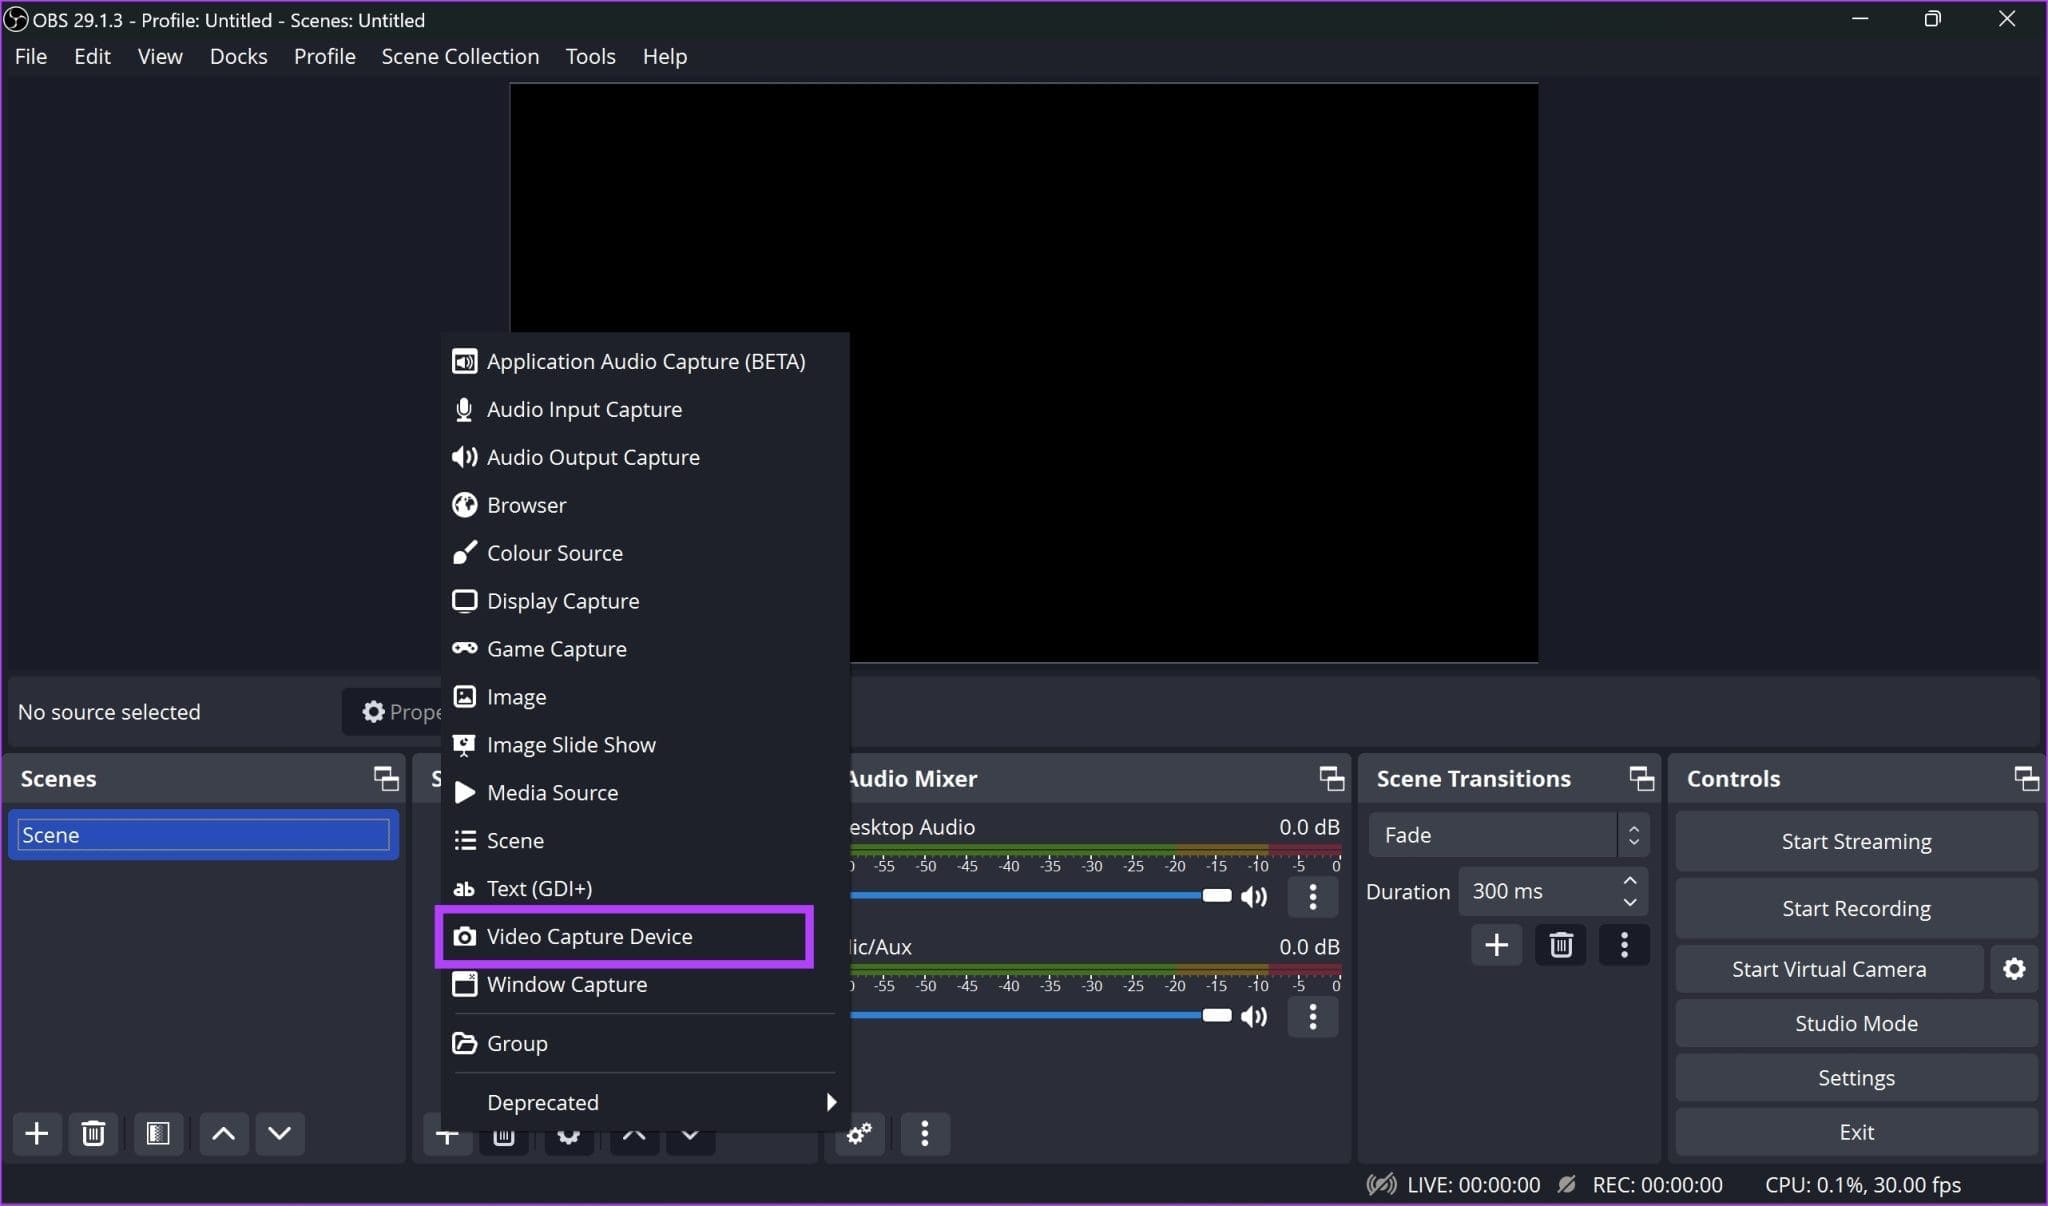The height and width of the screenshot is (1206, 2048).
Task: Toggle the Desktop Audio volume slider
Action: (x=1256, y=896)
